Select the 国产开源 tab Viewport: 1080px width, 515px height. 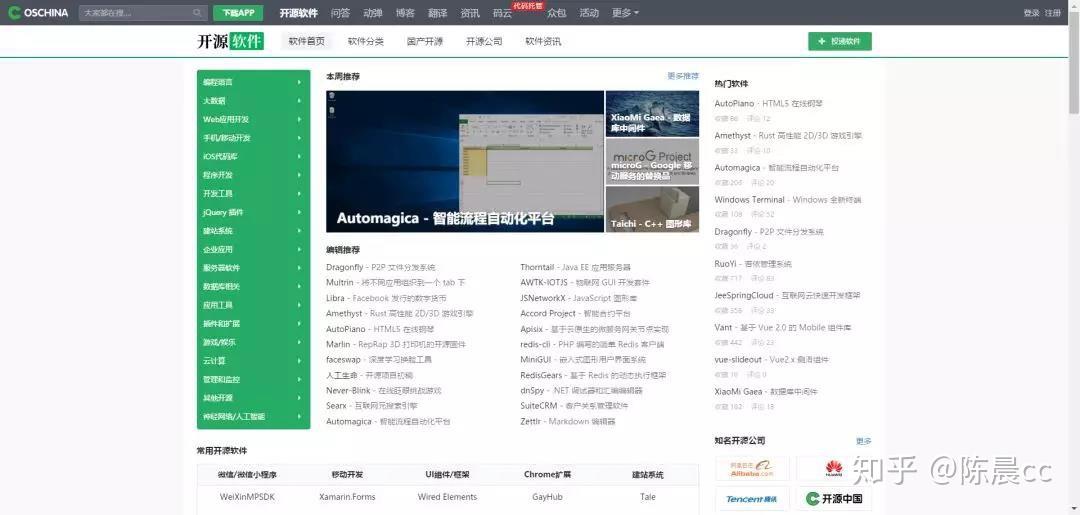click(x=425, y=41)
